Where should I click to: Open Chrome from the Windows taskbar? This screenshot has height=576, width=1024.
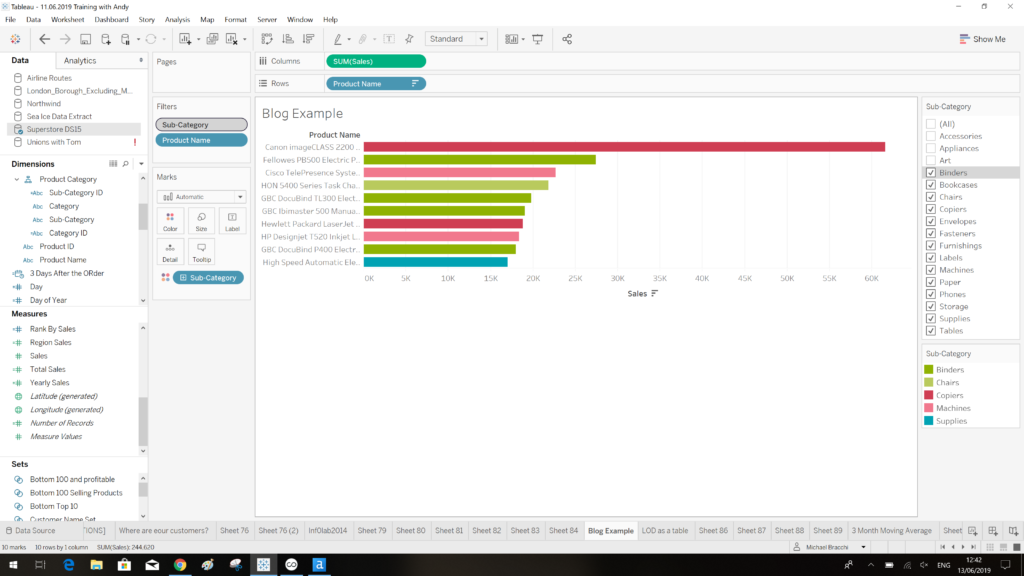[180, 565]
